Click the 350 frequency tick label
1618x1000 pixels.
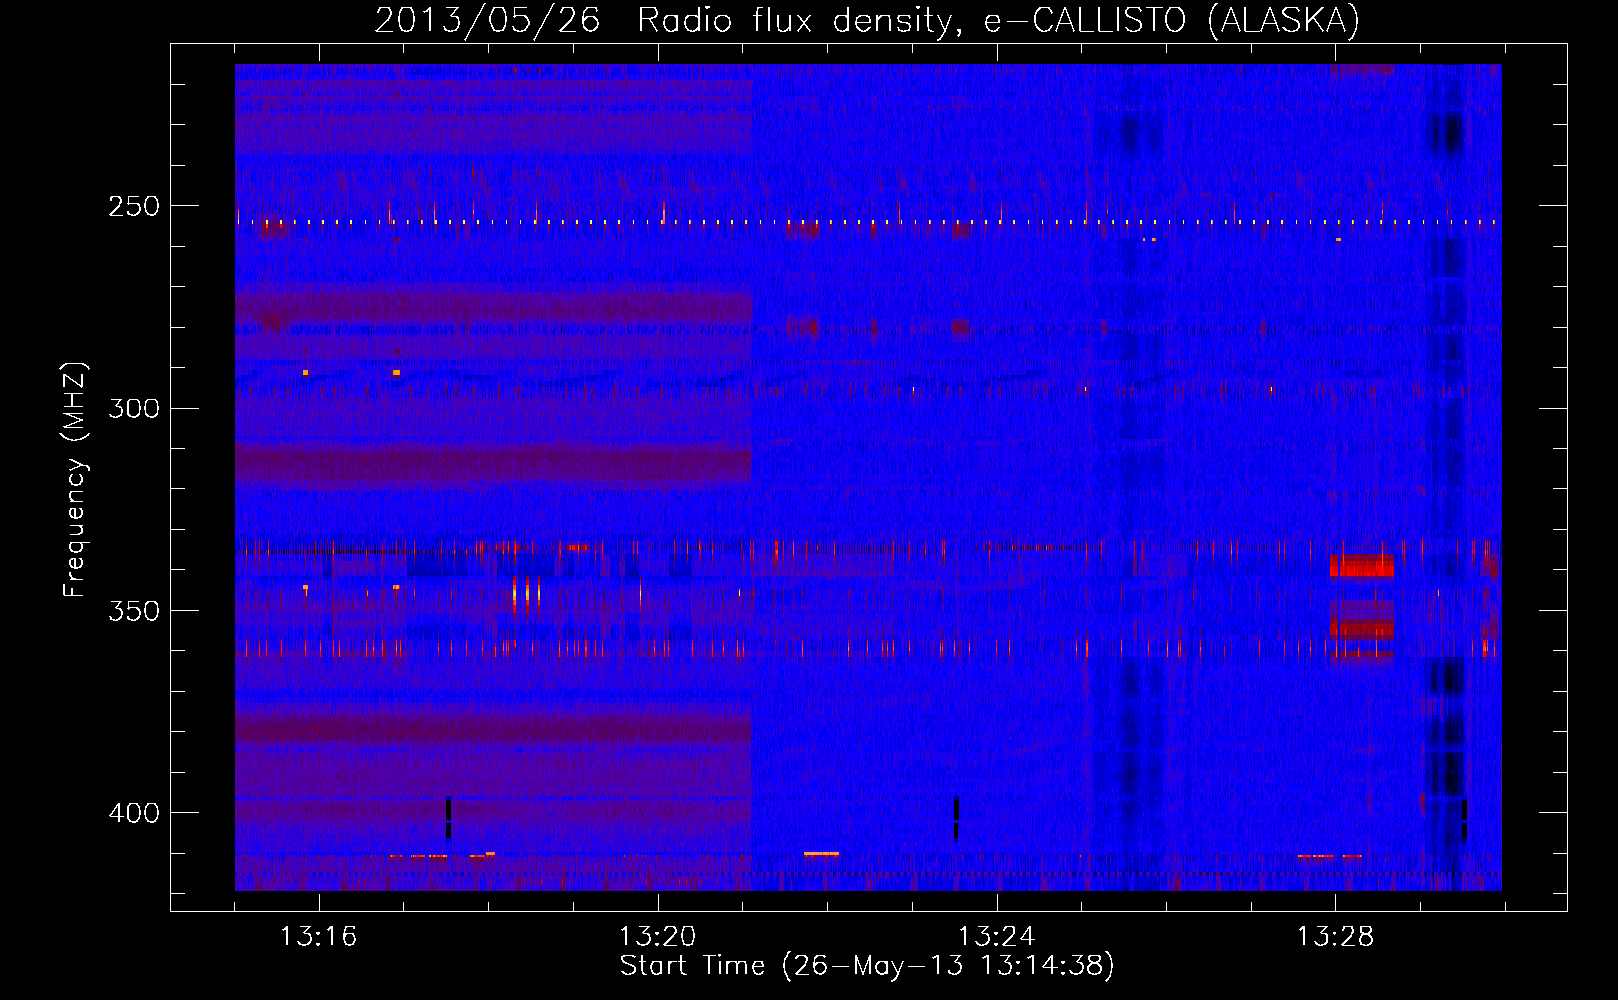[134, 611]
